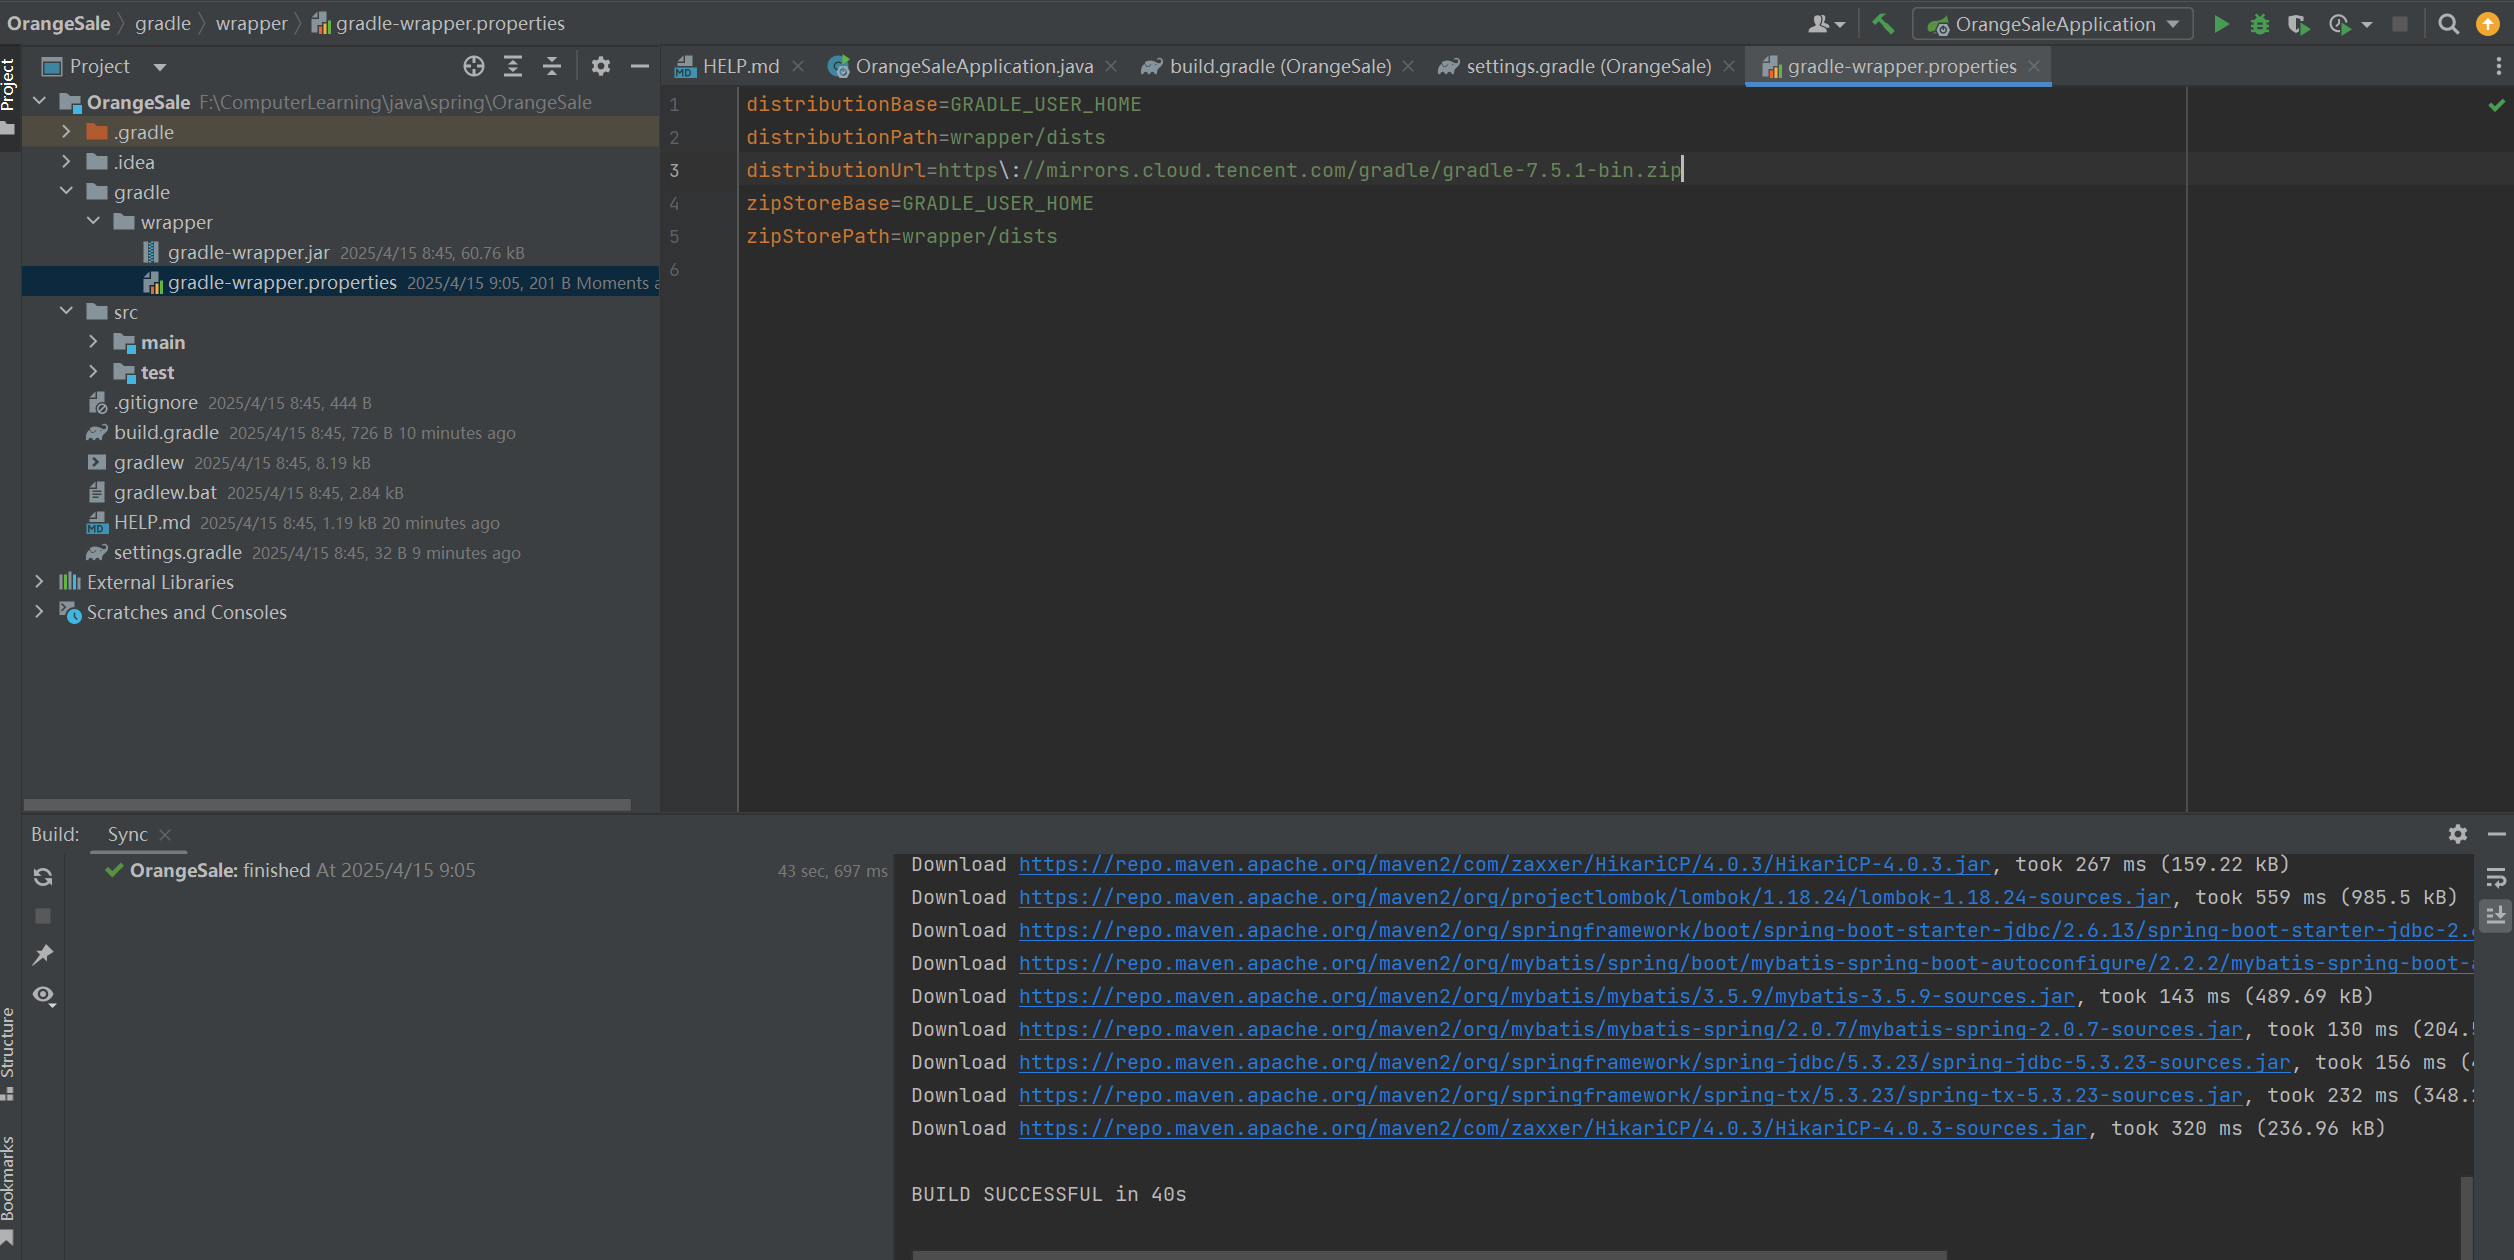
Task: Open the HikariCP-4.0.3.jar download link
Action: click(x=1504, y=865)
